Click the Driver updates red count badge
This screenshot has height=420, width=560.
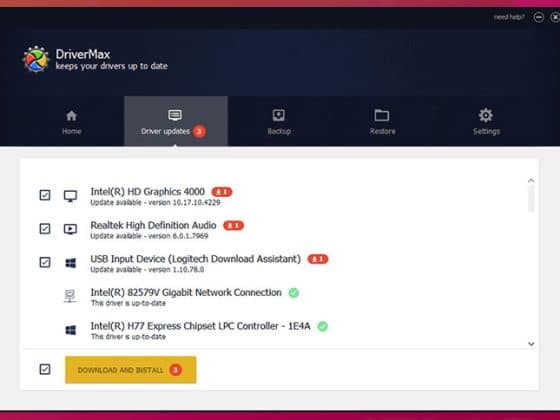point(199,131)
